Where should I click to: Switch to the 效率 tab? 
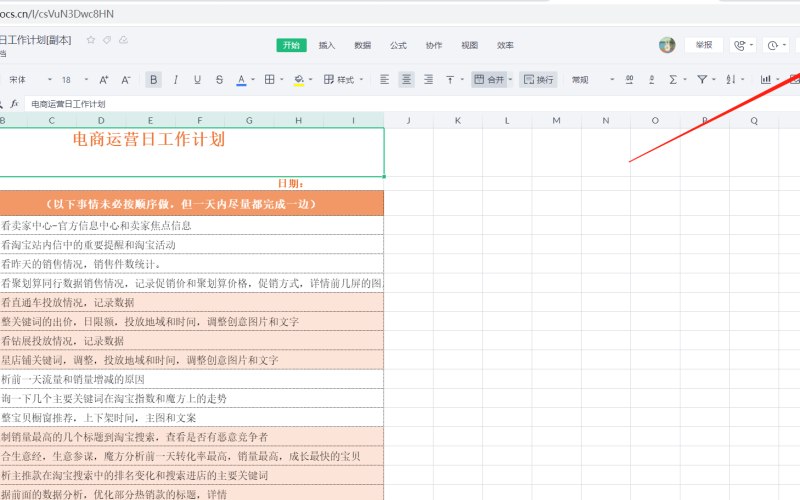click(506, 45)
